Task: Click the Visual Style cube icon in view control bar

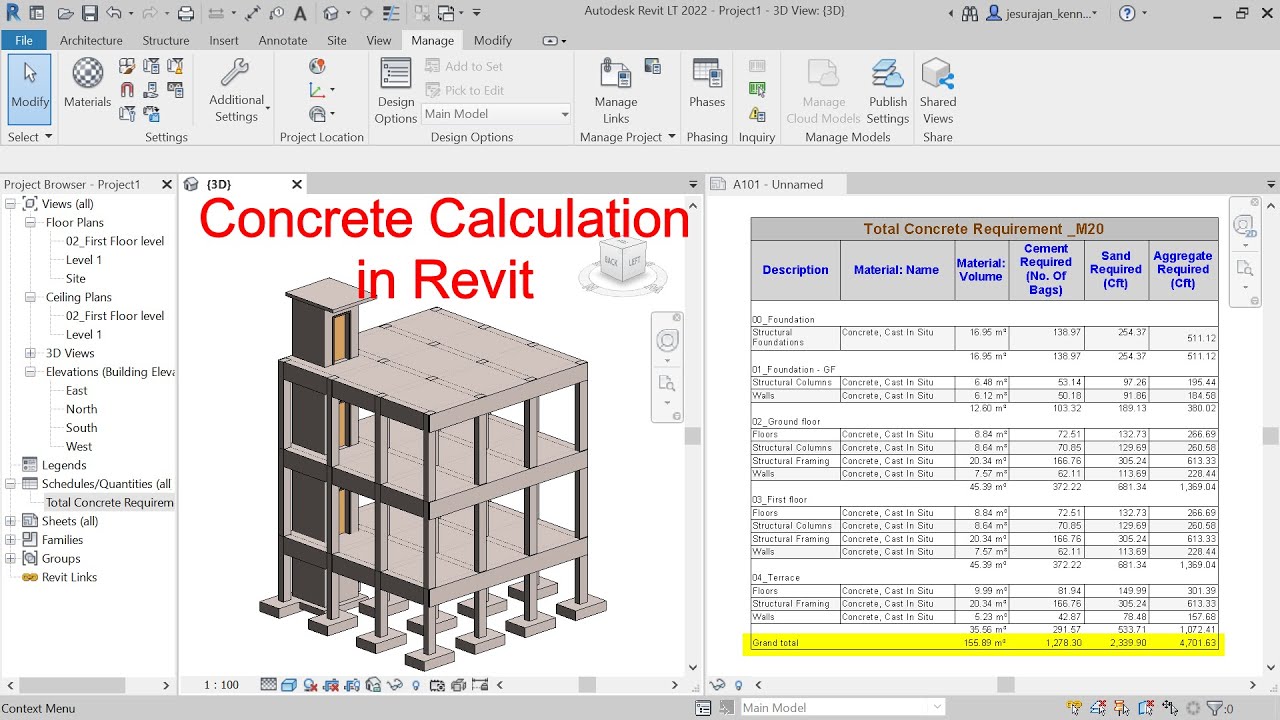Action: click(x=289, y=685)
